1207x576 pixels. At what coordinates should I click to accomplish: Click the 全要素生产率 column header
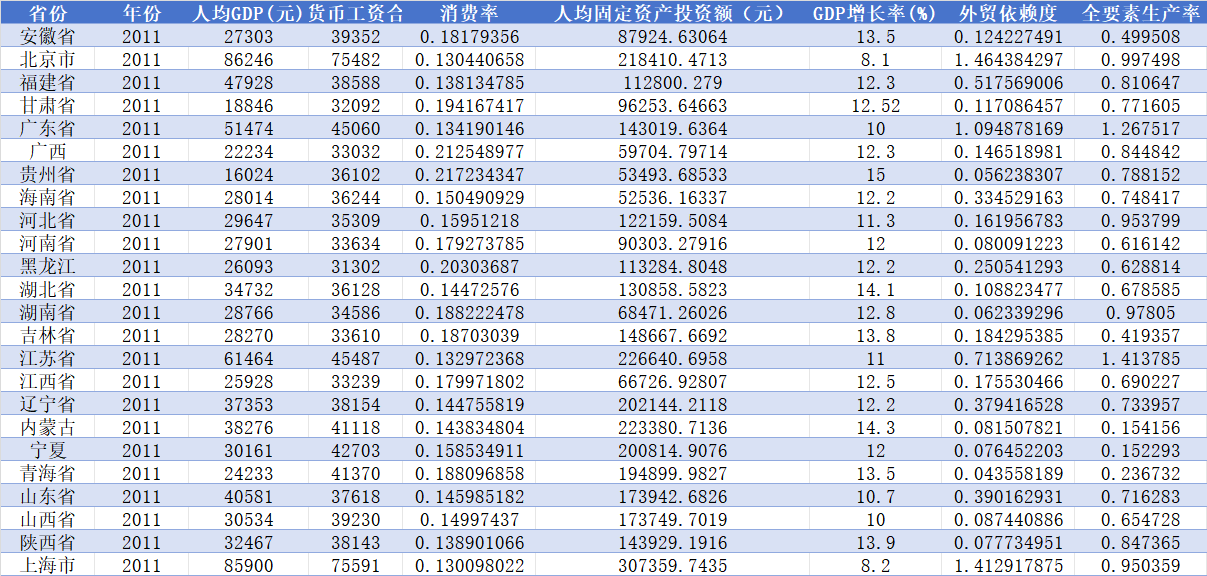point(1140,13)
